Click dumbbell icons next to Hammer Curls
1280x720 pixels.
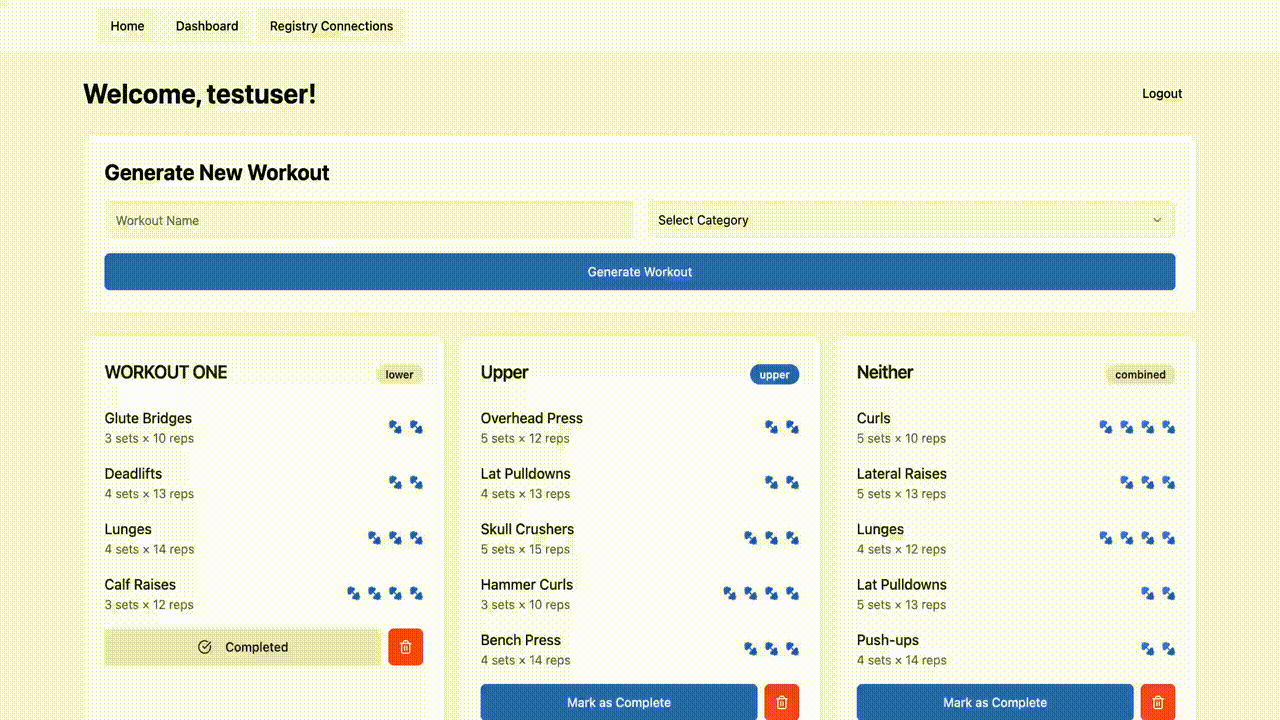click(x=761, y=593)
